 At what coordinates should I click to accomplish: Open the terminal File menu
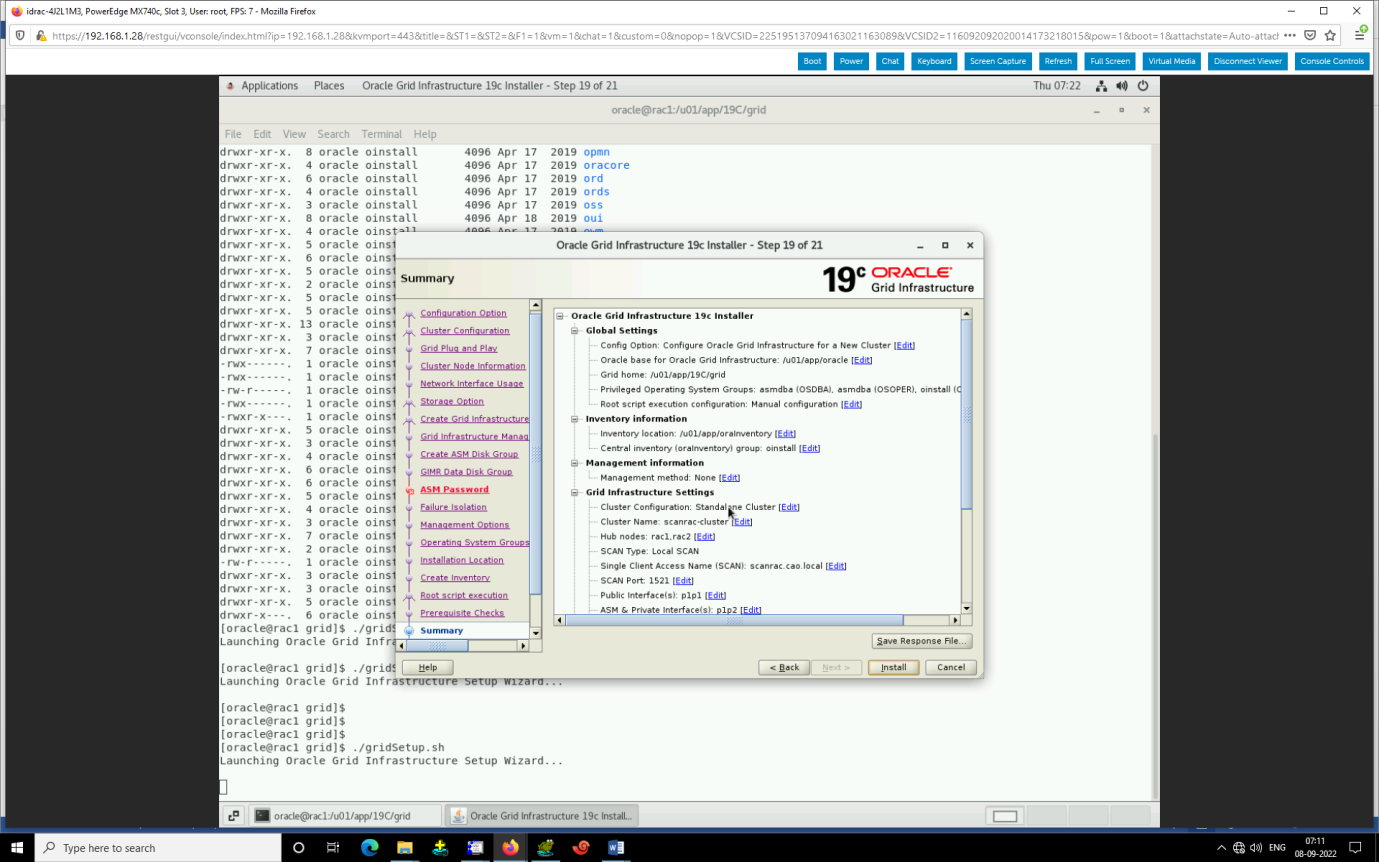[233, 134]
